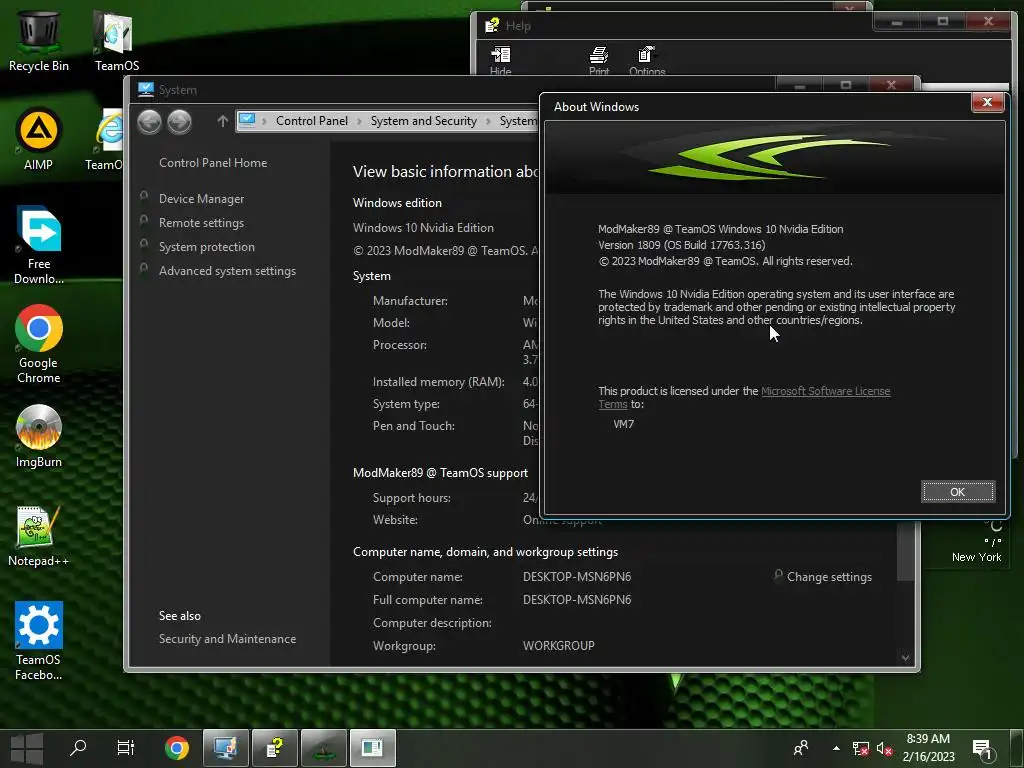1024x768 pixels.
Task: Click OK in About Windows dialog
Action: pyautogui.click(x=957, y=492)
